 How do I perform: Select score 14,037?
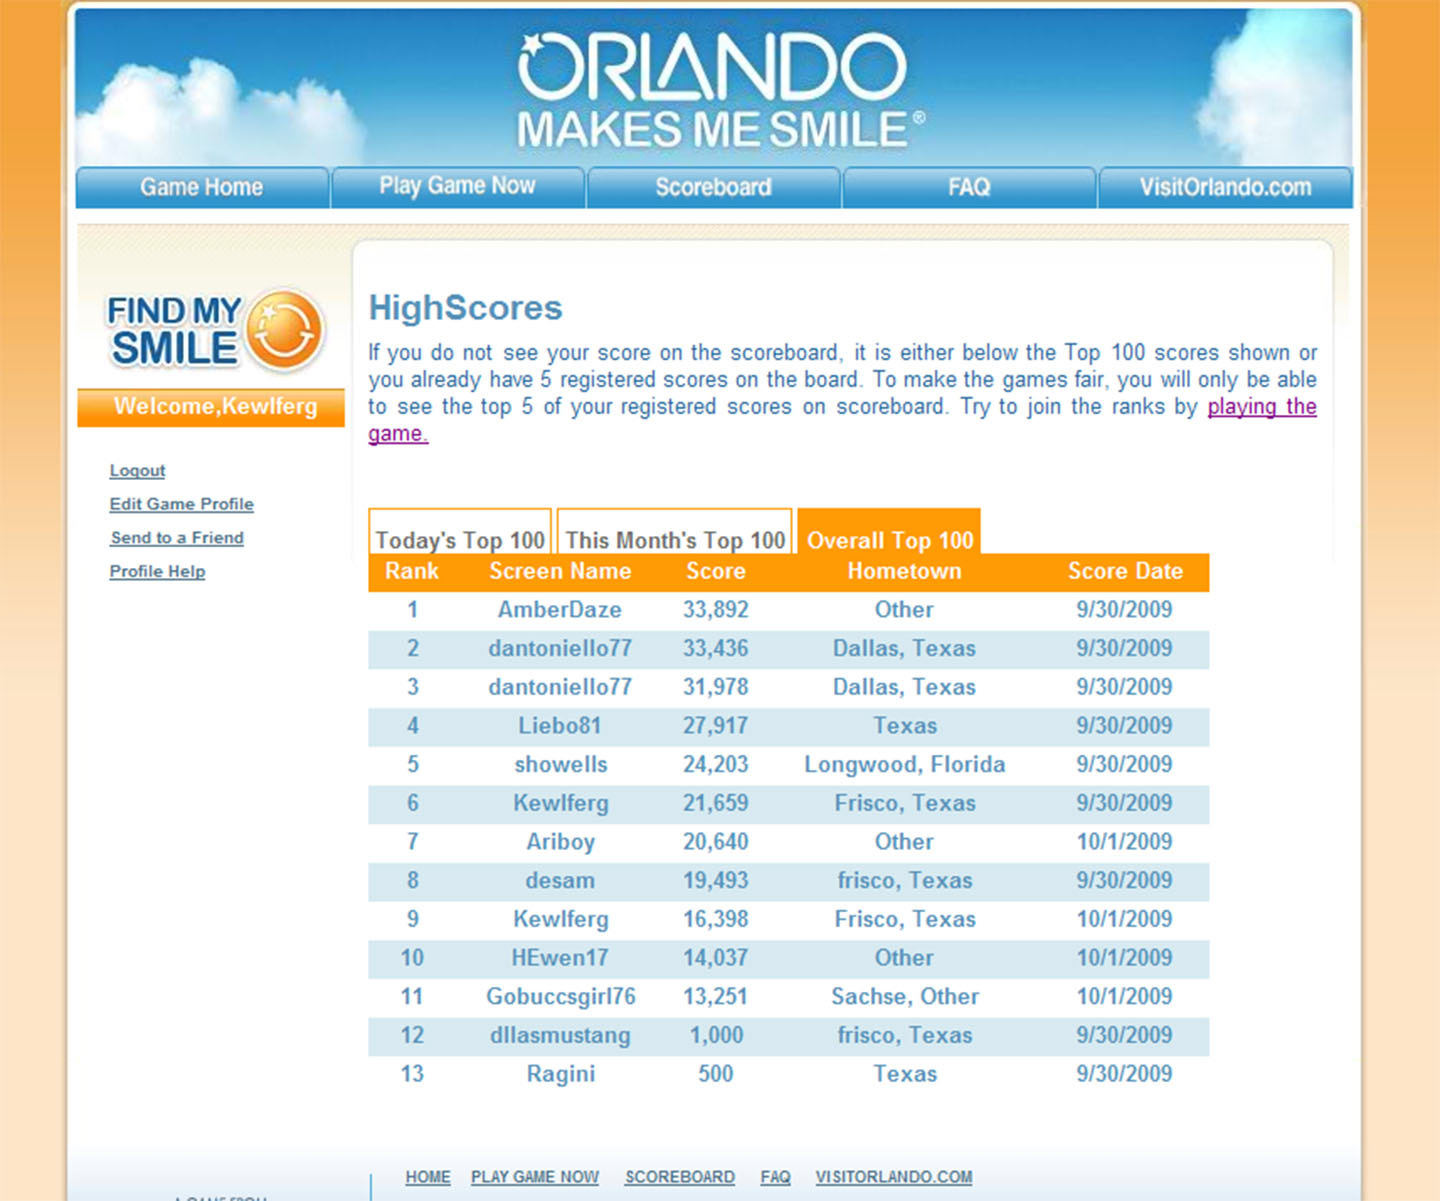click(716, 958)
